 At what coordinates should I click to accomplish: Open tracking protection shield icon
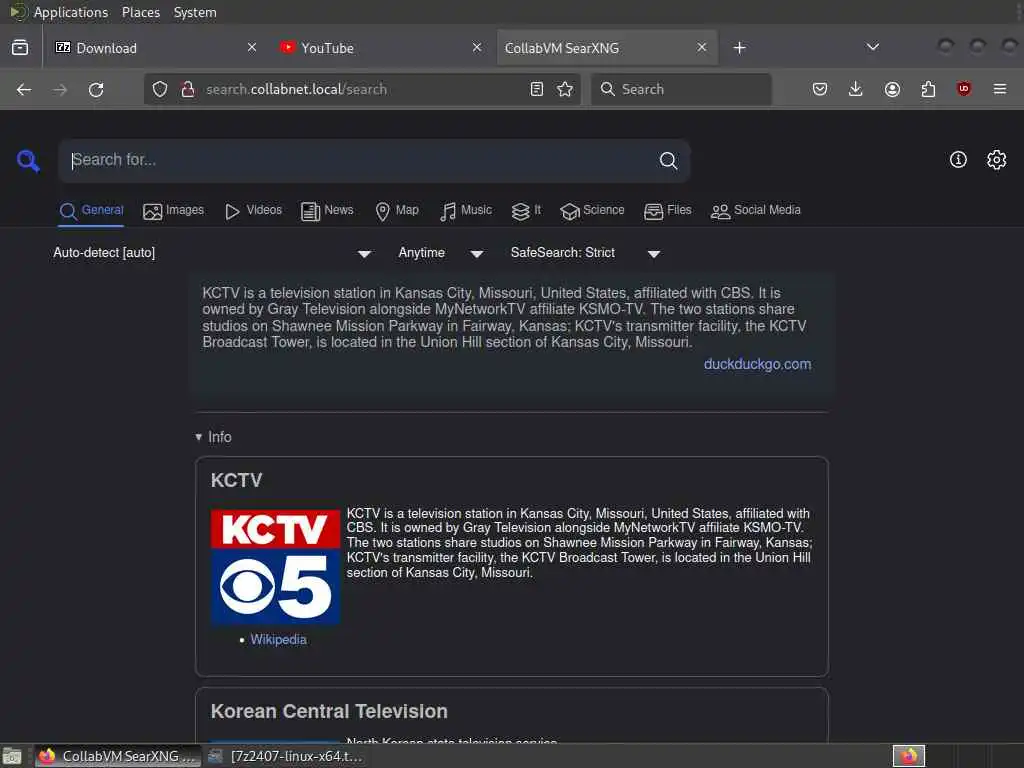click(x=160, y=89)
